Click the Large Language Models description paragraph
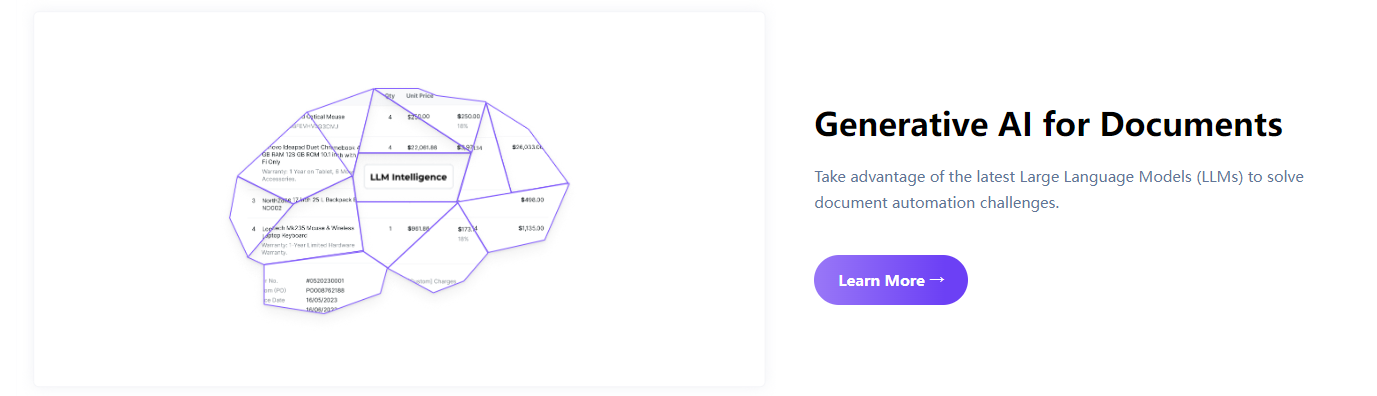The height and width of the screenshot is (396, 1377). 1059,189
